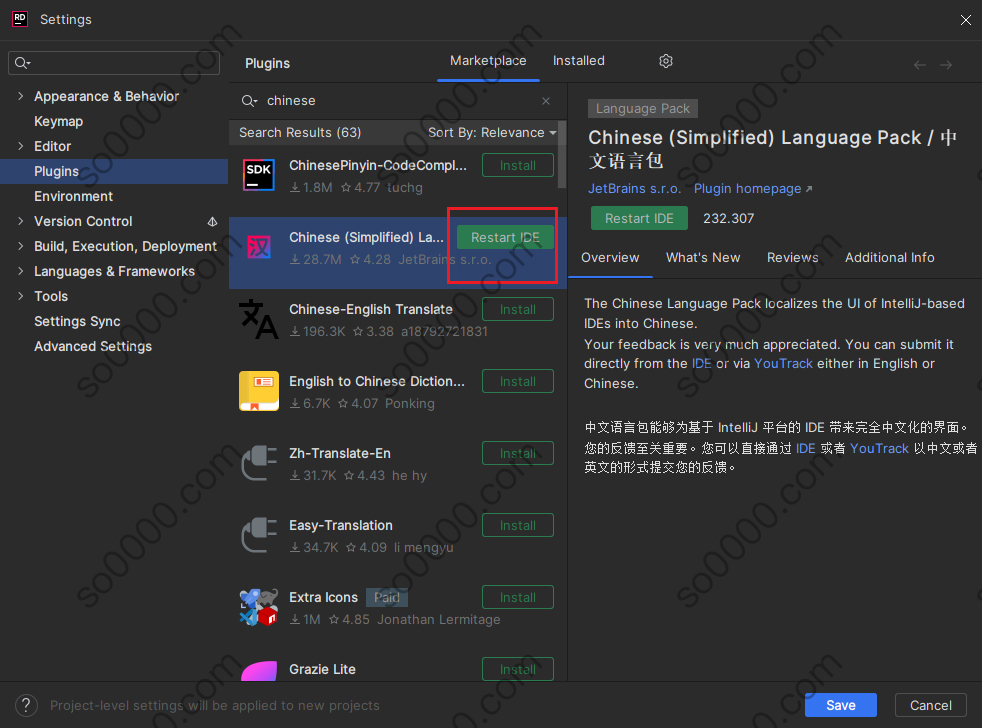Click the Paid tag on Extra Icons
The image size is (982, 728).
pyautogui.click(x=386, y=598)
